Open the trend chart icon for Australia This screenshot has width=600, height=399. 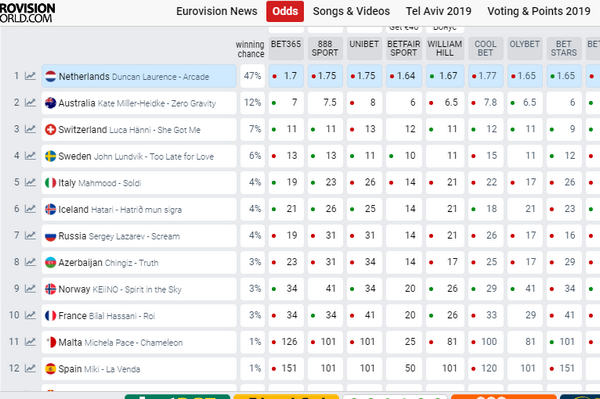[30, 103]
